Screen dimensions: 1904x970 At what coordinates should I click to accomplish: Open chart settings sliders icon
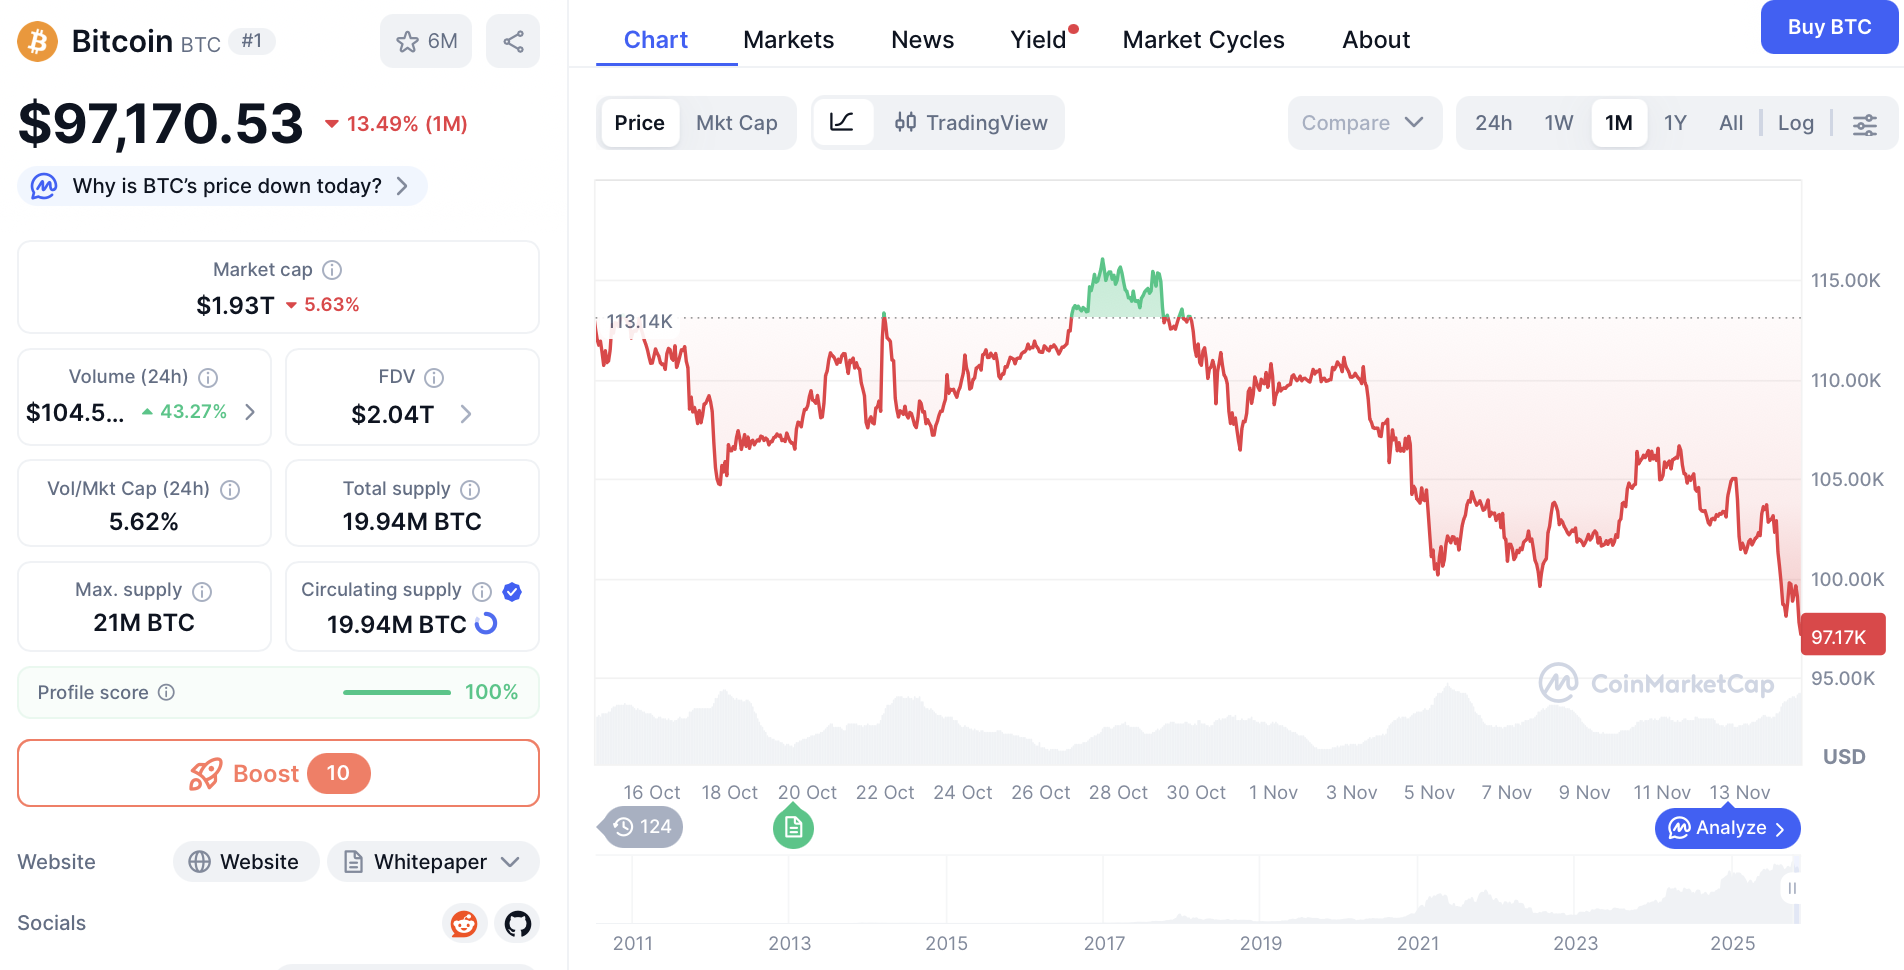point(1865,124)
